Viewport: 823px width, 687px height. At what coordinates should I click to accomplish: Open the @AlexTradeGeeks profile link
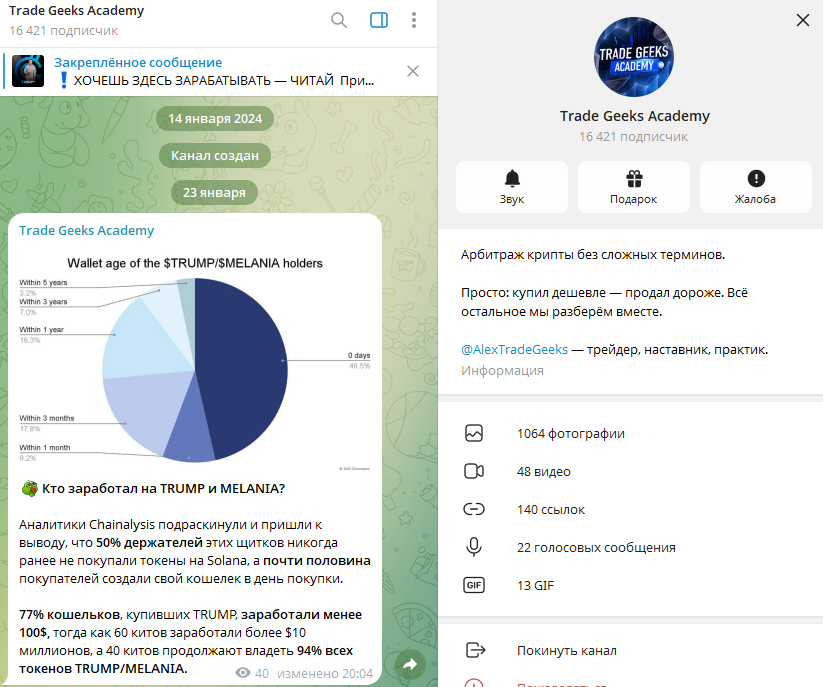[x=514, y=350]
